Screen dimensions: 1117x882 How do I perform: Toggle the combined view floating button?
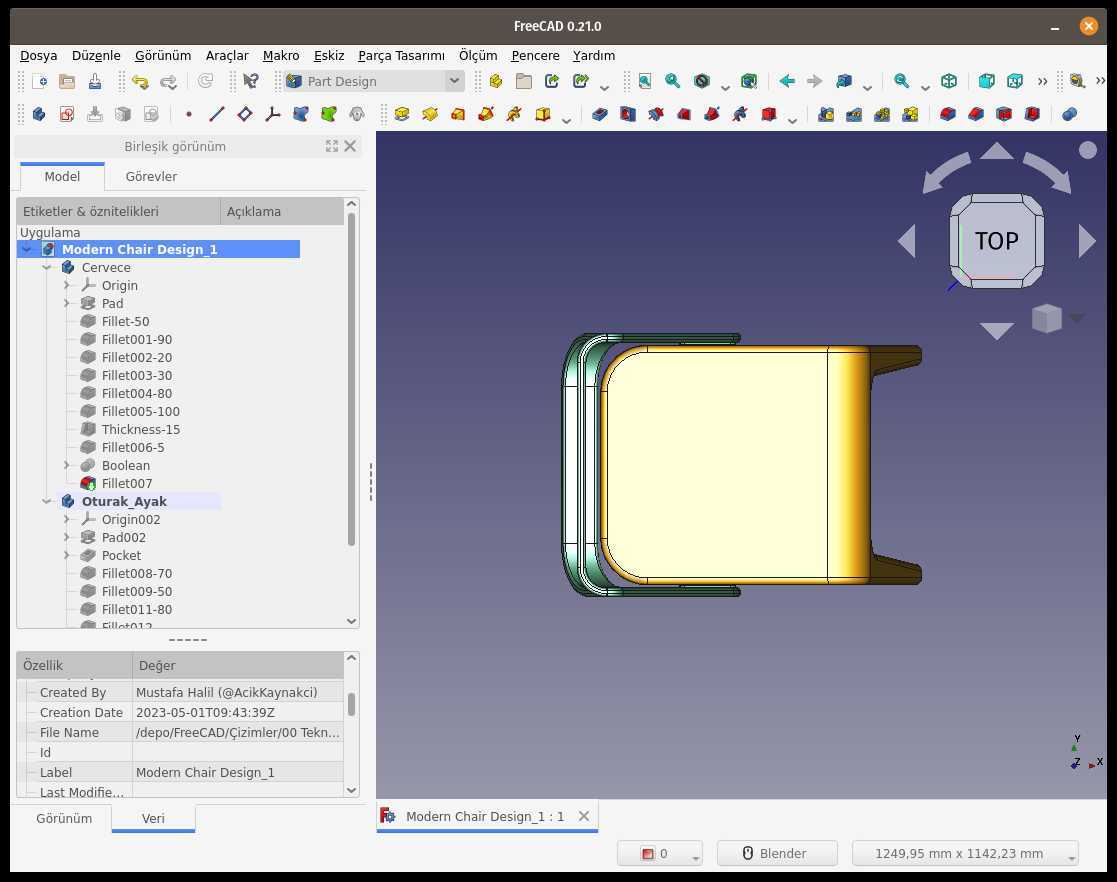click(x=332, y=146)
